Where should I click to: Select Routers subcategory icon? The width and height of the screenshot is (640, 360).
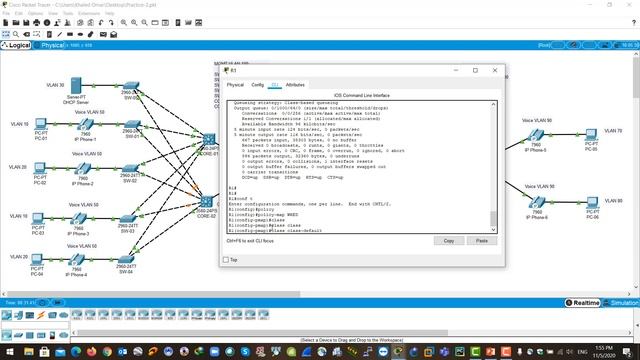7,335
